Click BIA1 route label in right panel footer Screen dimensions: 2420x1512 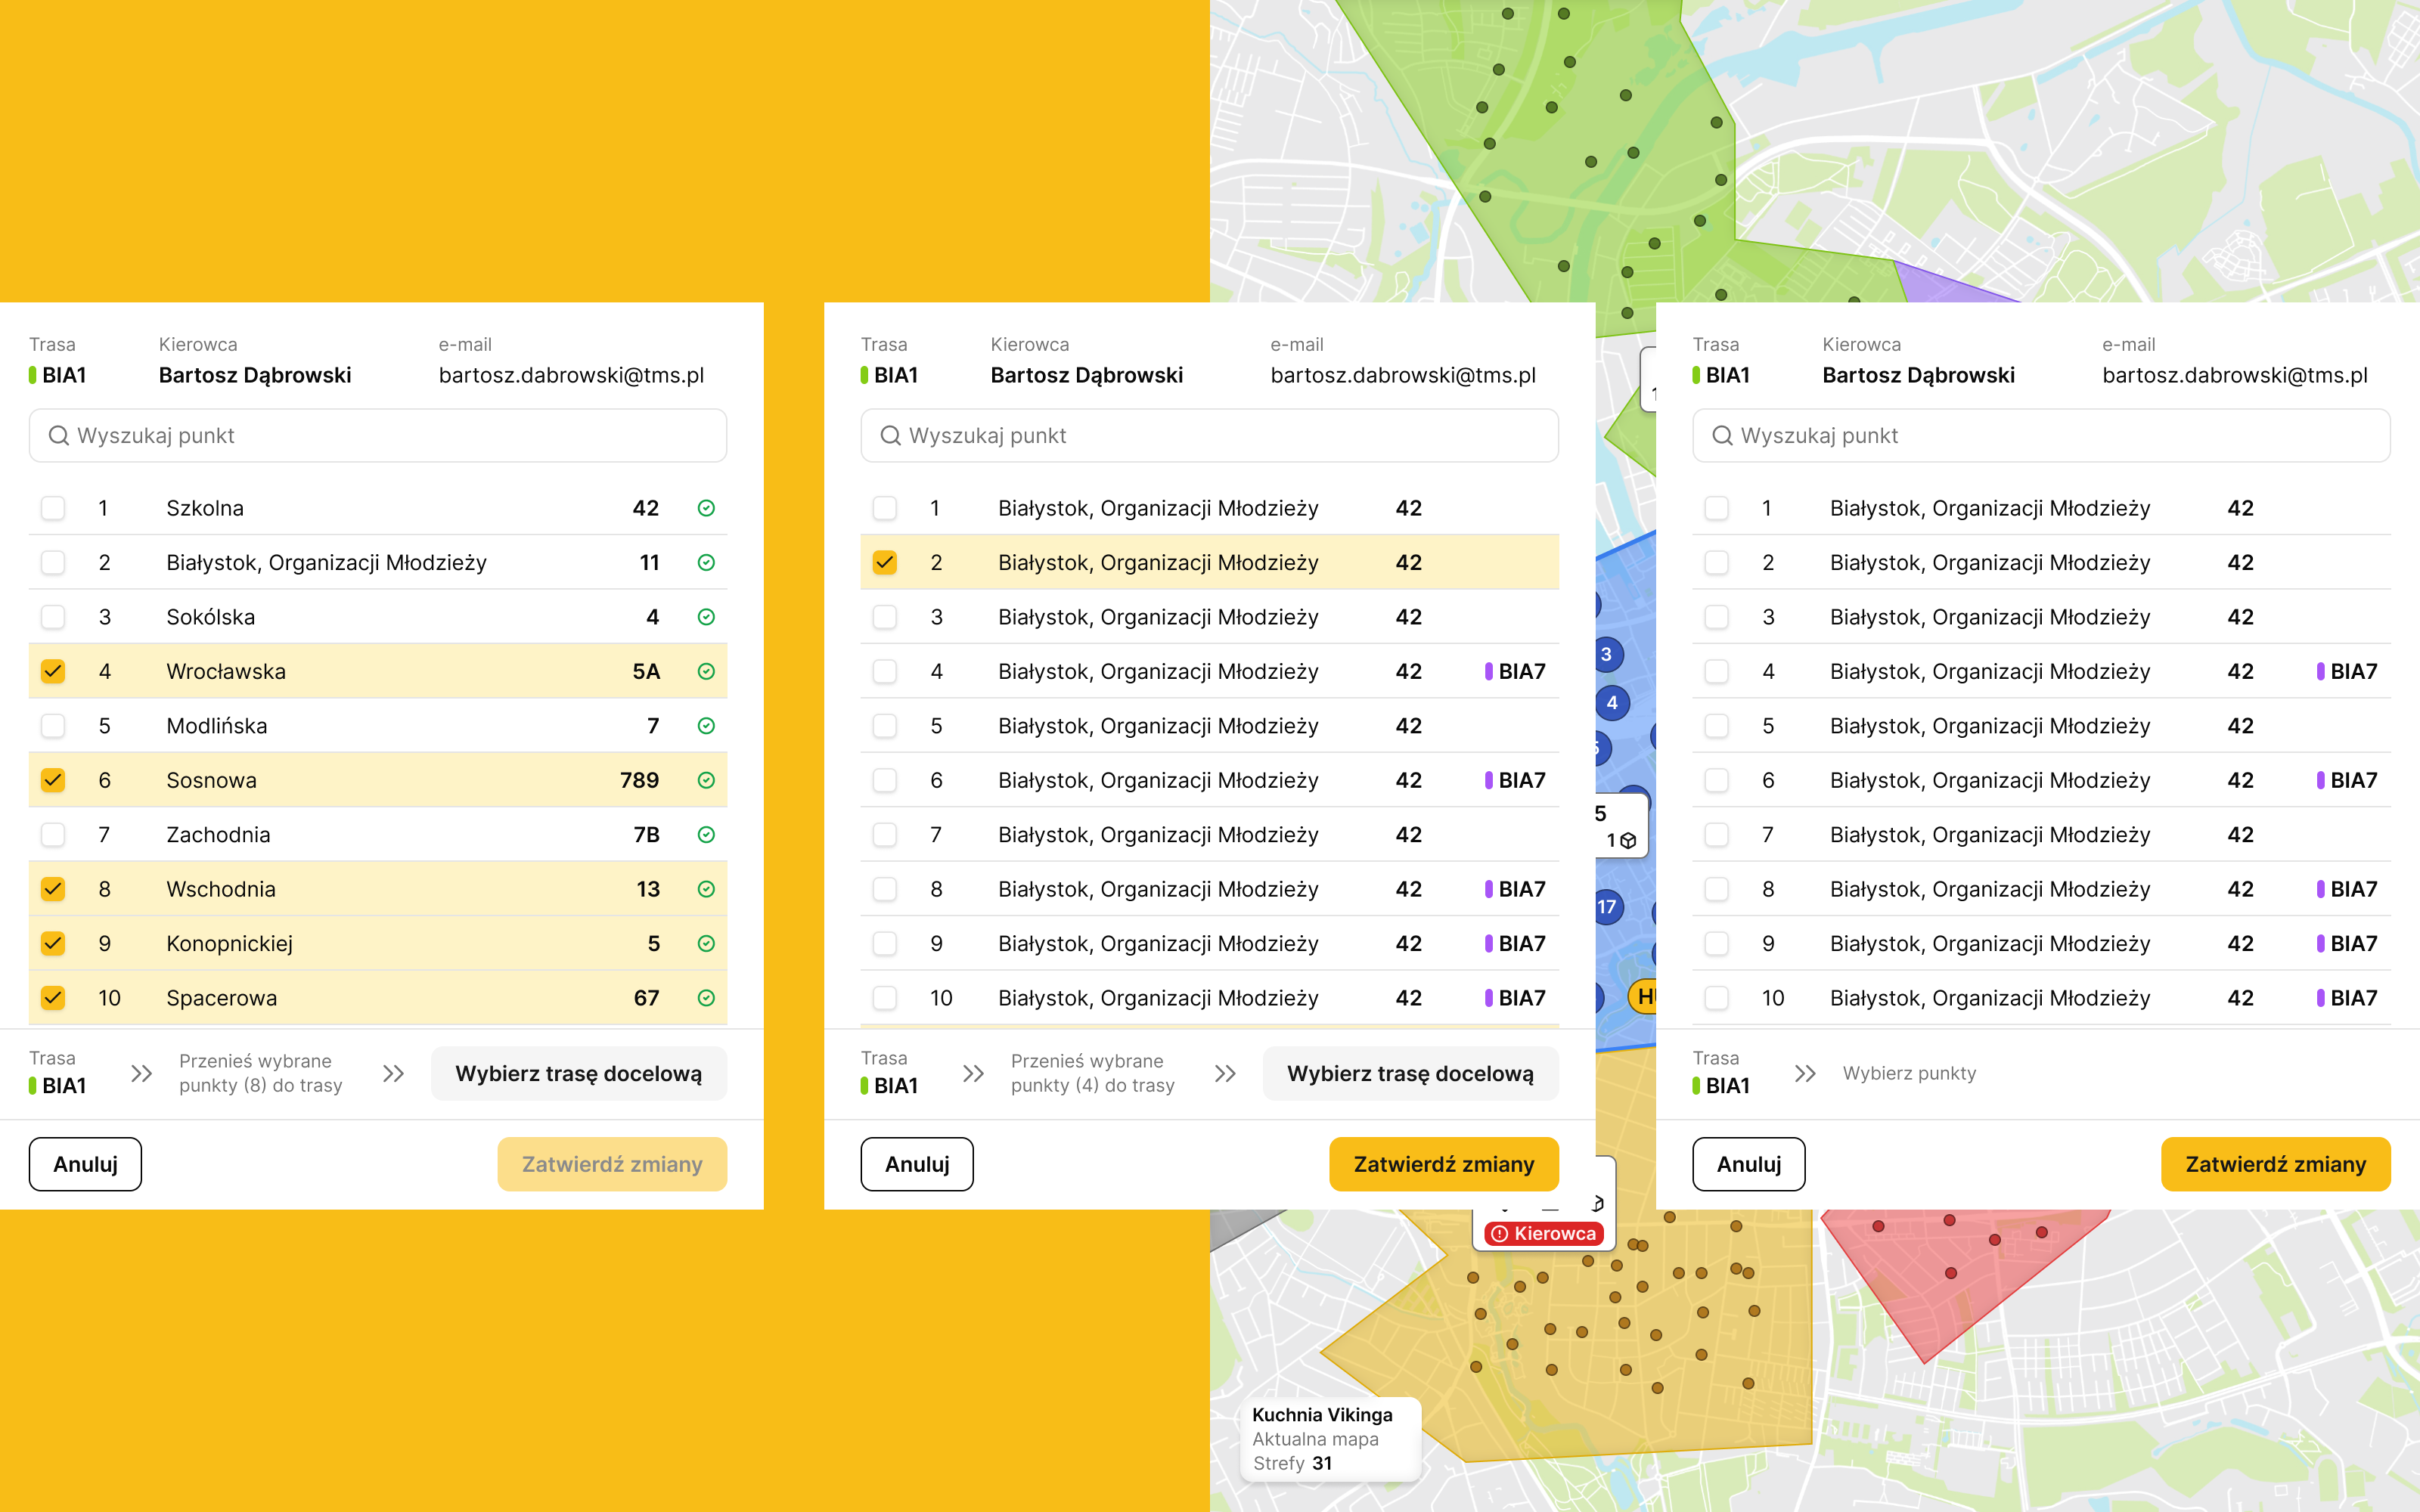(x=1722, y=1087)
